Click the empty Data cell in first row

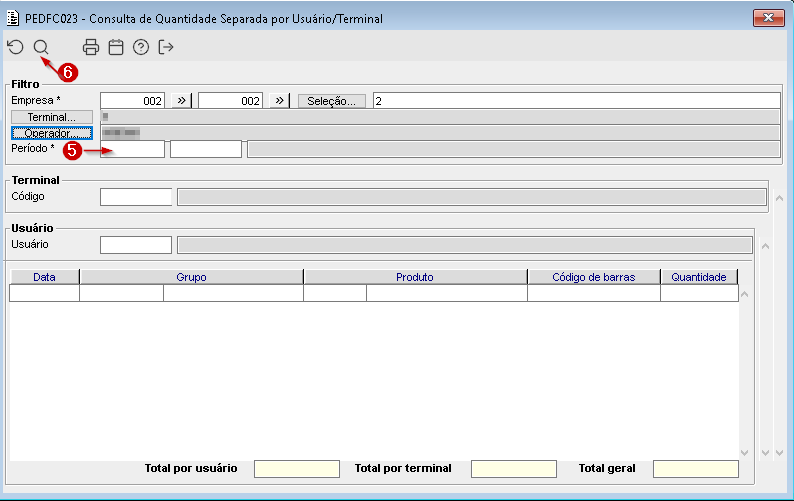tap(45, 293)
